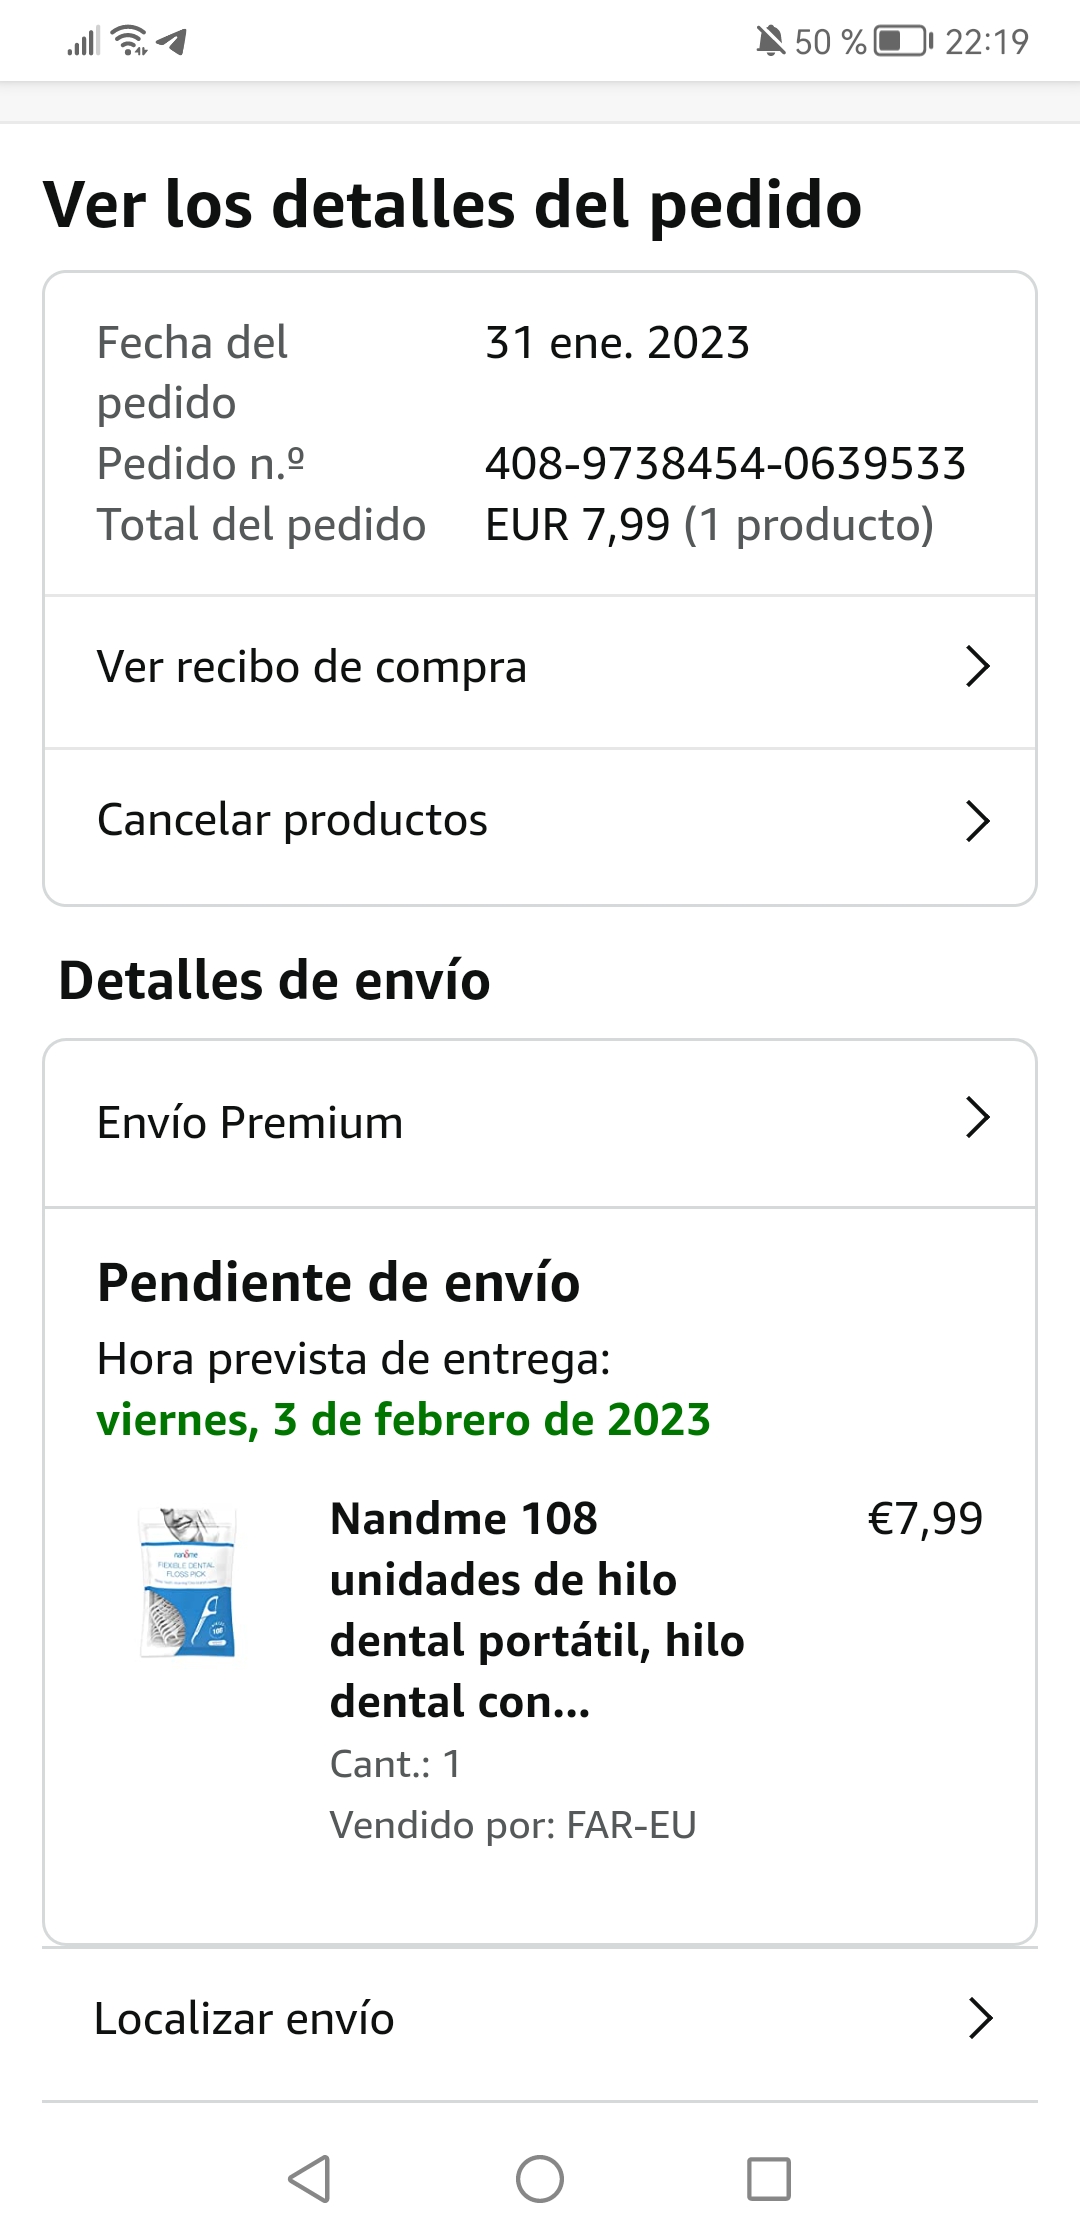Tap the battery indicator icon

(902, 41)
